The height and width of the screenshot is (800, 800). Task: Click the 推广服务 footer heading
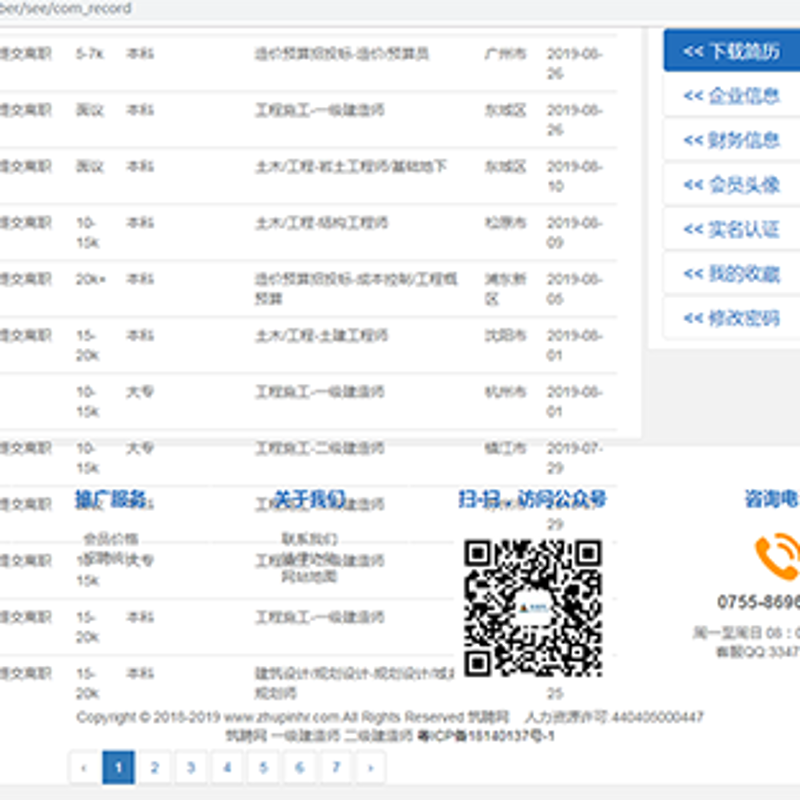[111, 499]
